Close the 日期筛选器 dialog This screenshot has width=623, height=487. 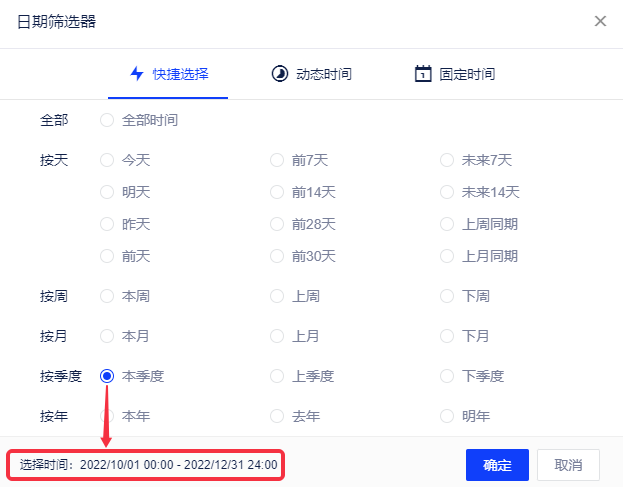600,21
